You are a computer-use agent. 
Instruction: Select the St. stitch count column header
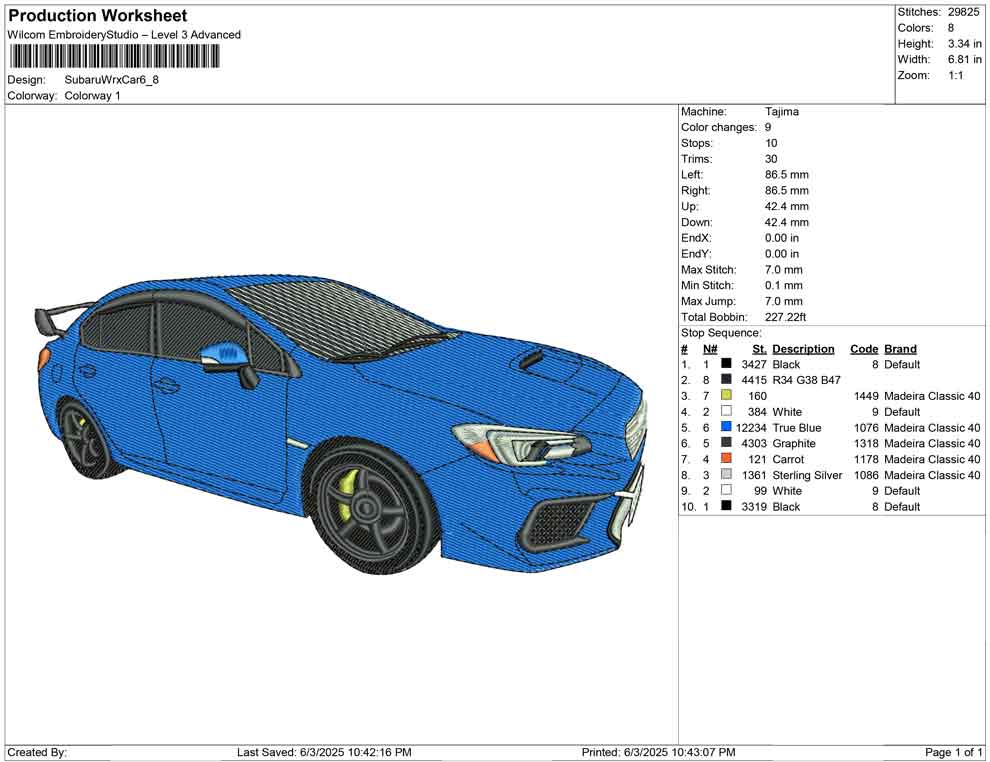pyautogui.click(x=759, y=349)
